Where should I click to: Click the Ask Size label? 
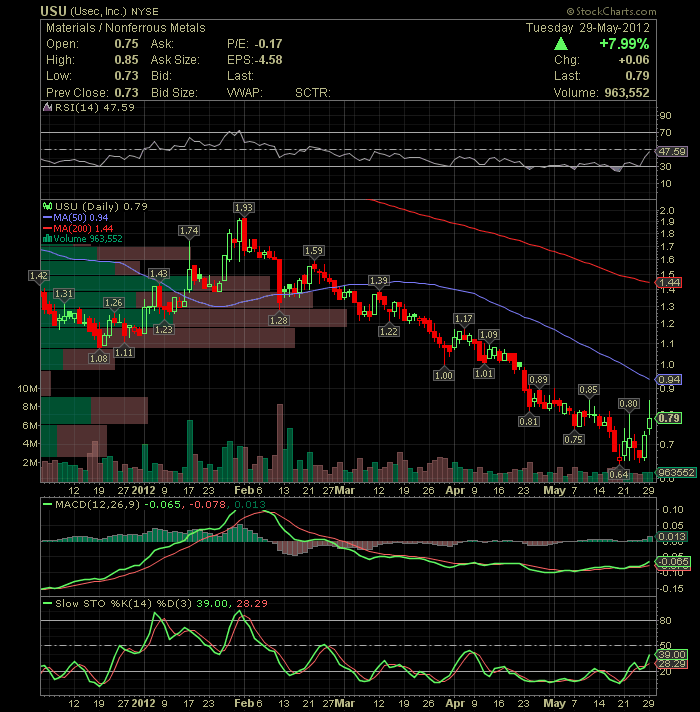point(175,60)
